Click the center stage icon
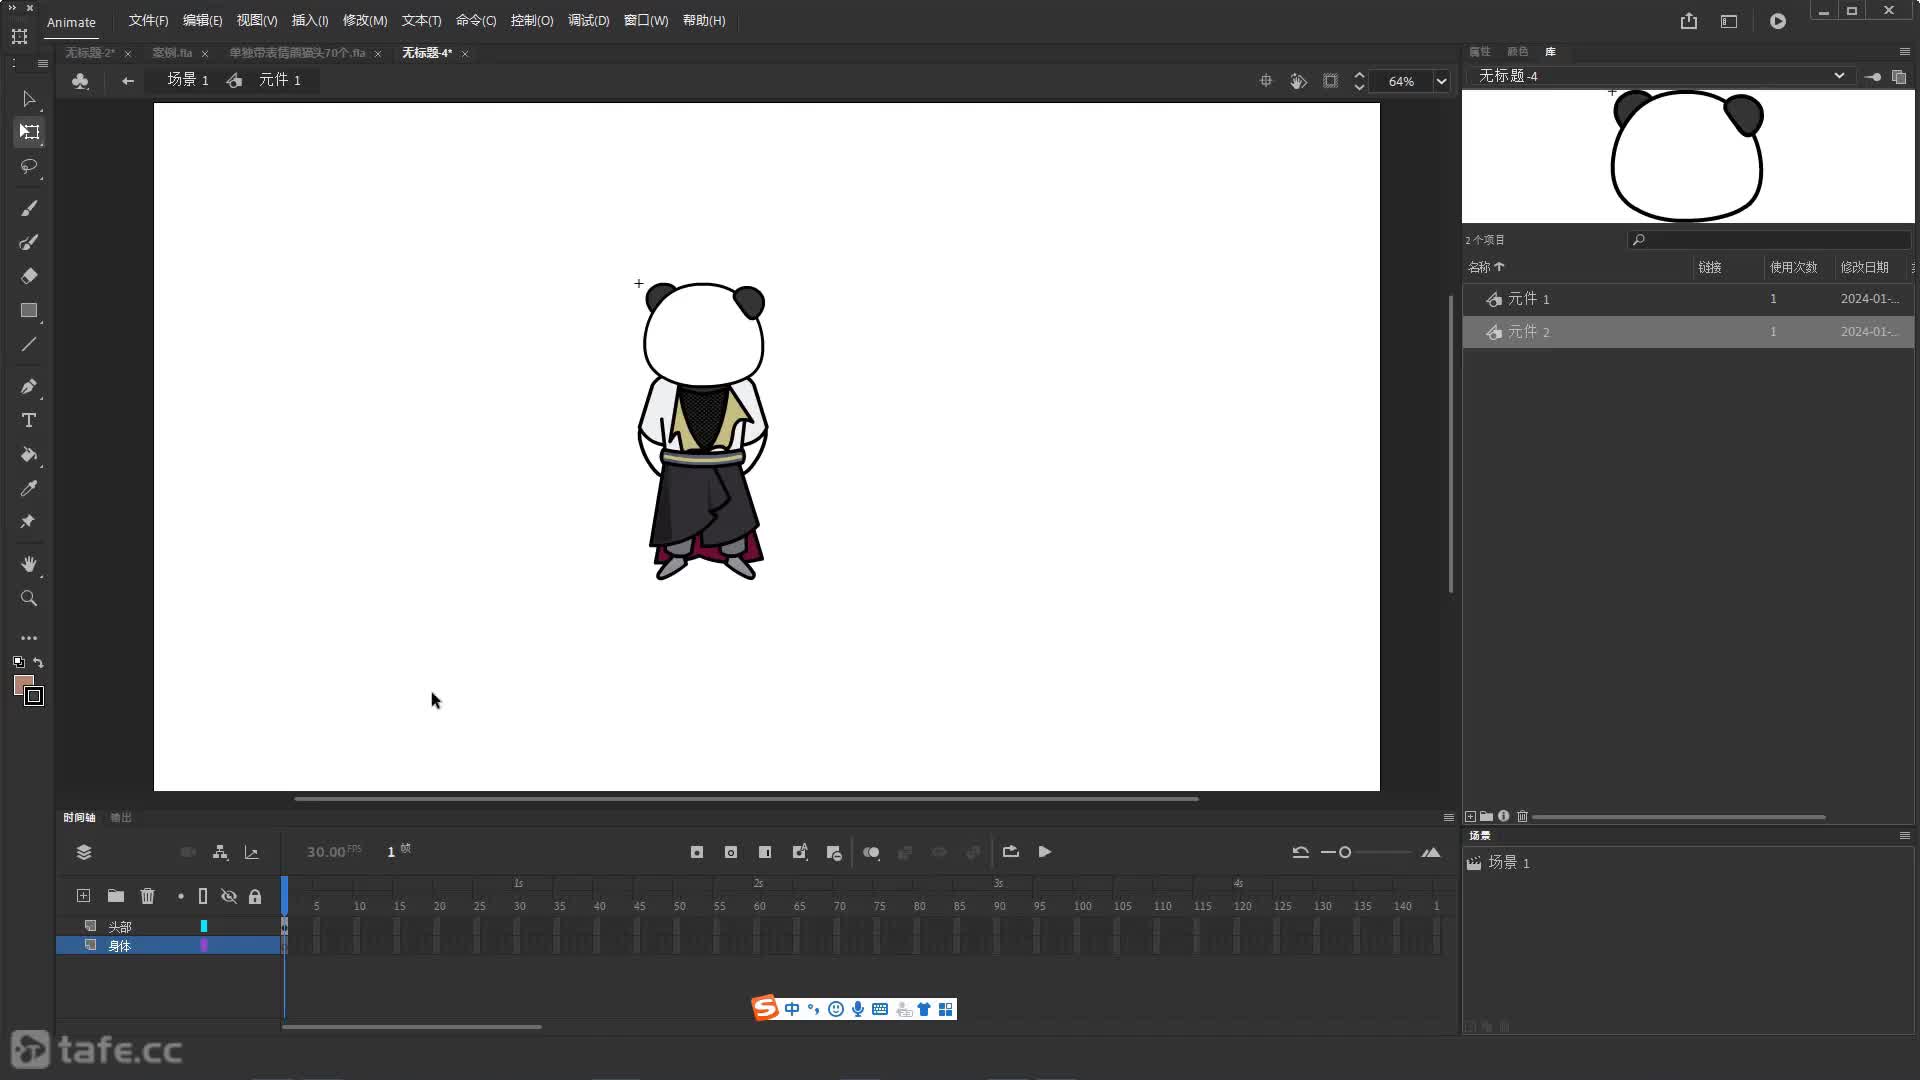Screen dimensions: 1920x1080 [x=1266, y=81]
